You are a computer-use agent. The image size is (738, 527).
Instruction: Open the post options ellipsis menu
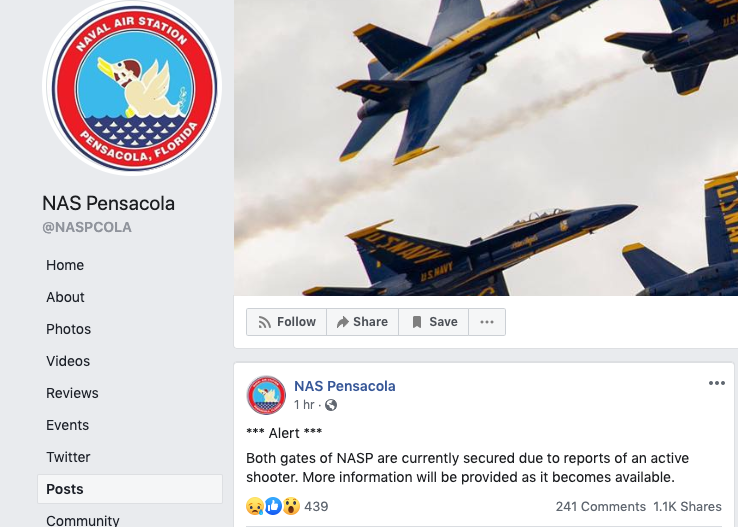pyautogui.click(x=716, y=383)
